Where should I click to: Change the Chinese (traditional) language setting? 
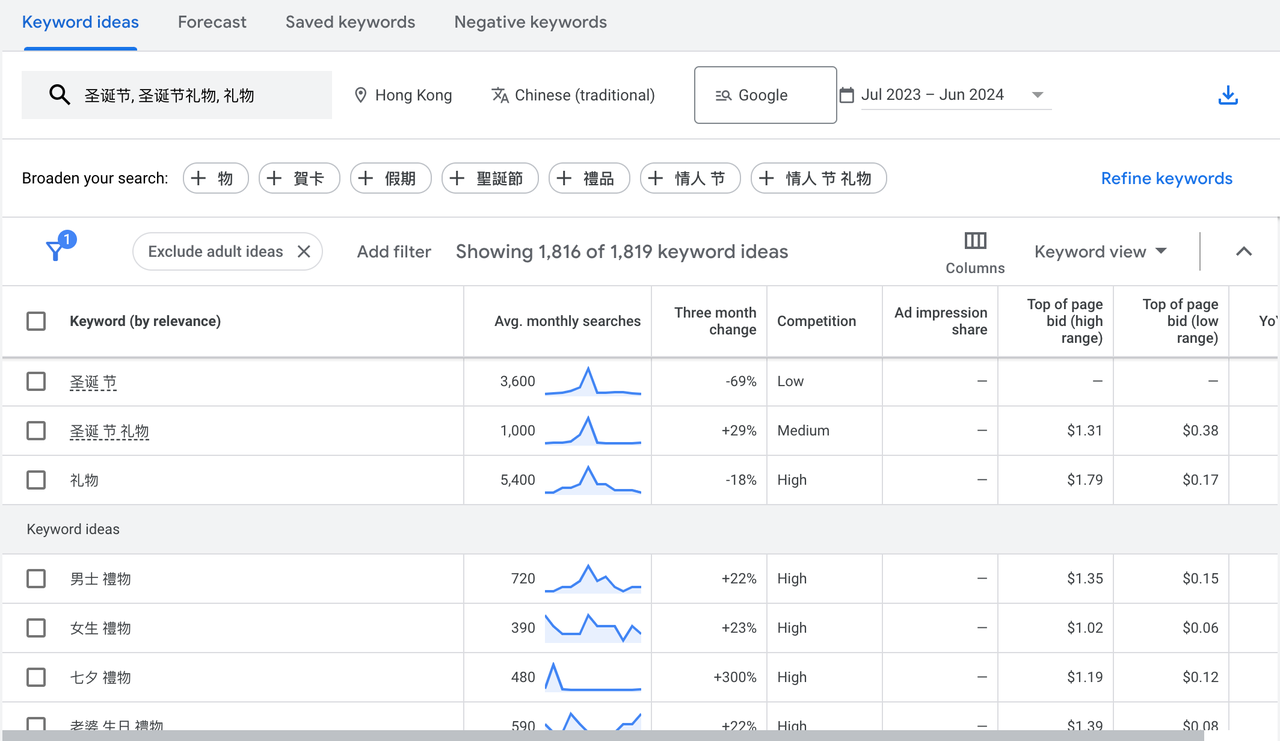(x=573, y=95)
